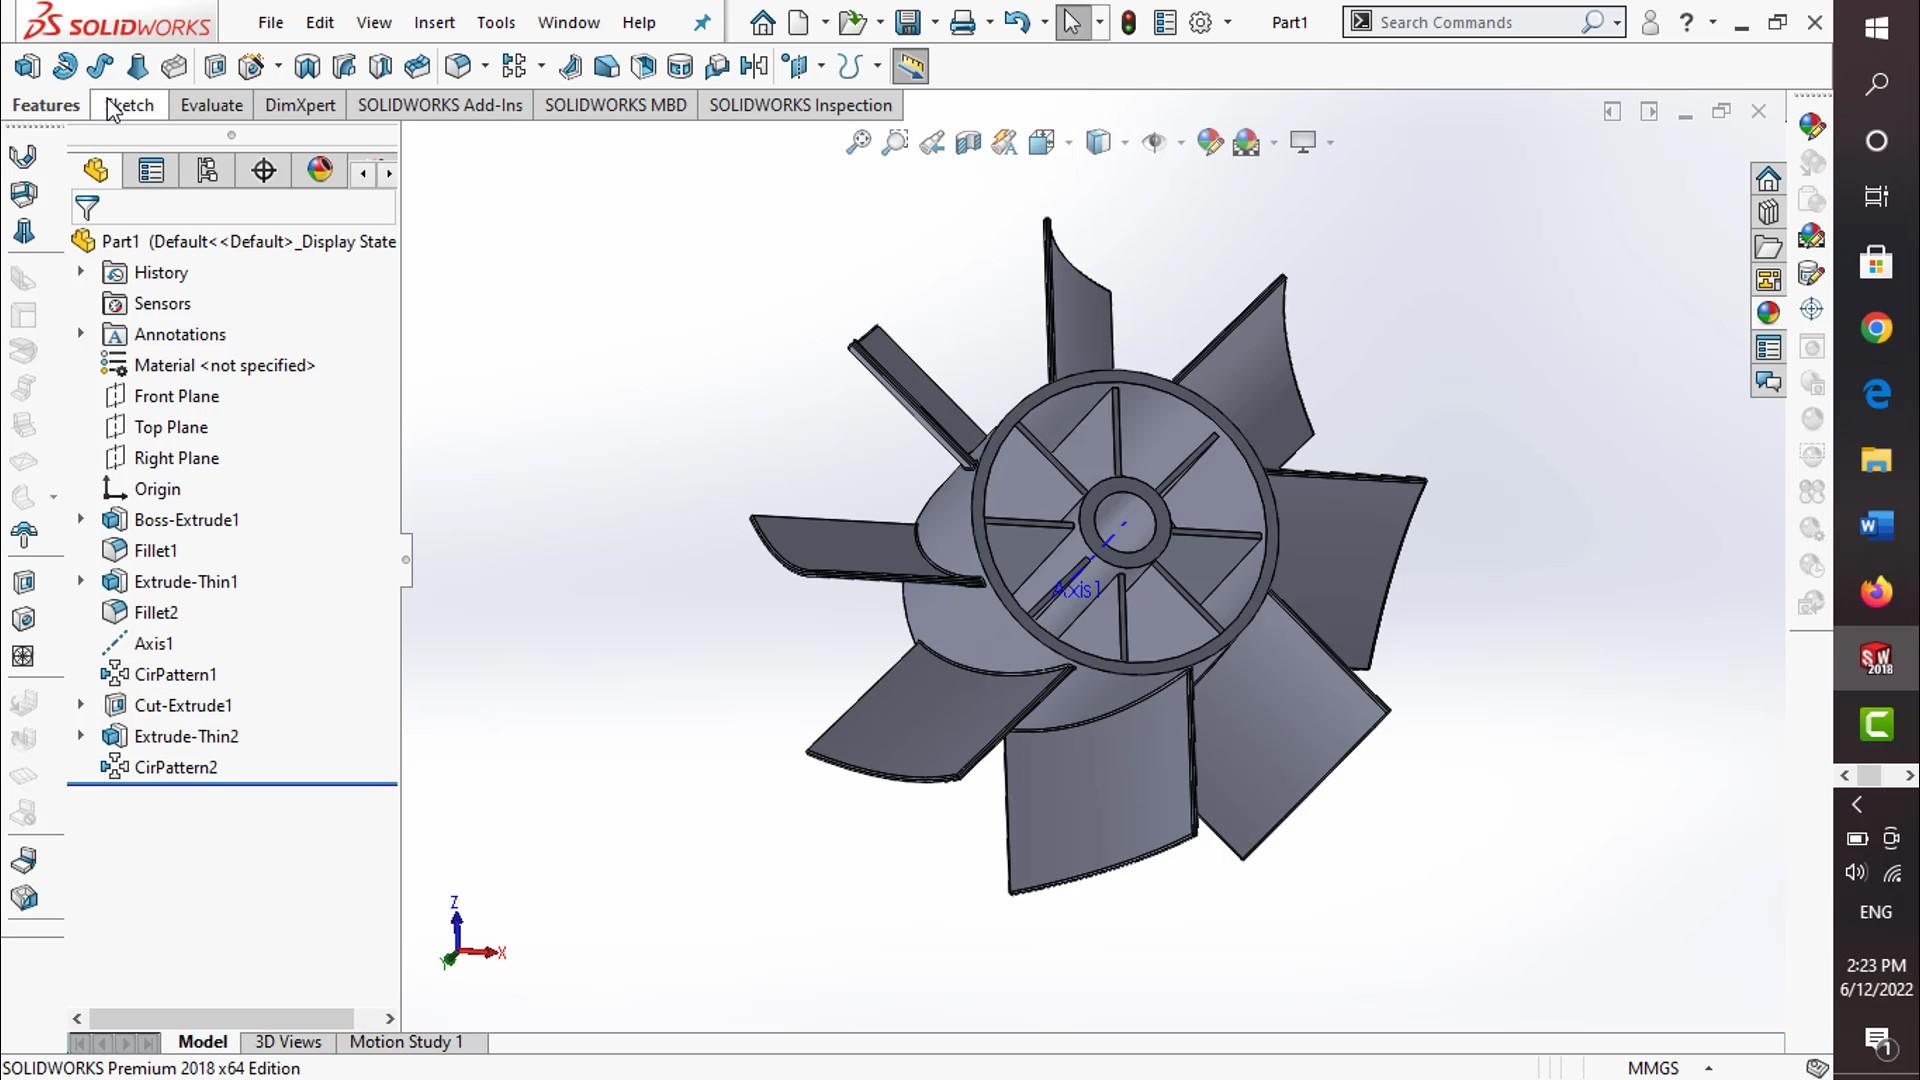
Task: Toggle the Instant3D ruler icon
Action: coord(911,66)
